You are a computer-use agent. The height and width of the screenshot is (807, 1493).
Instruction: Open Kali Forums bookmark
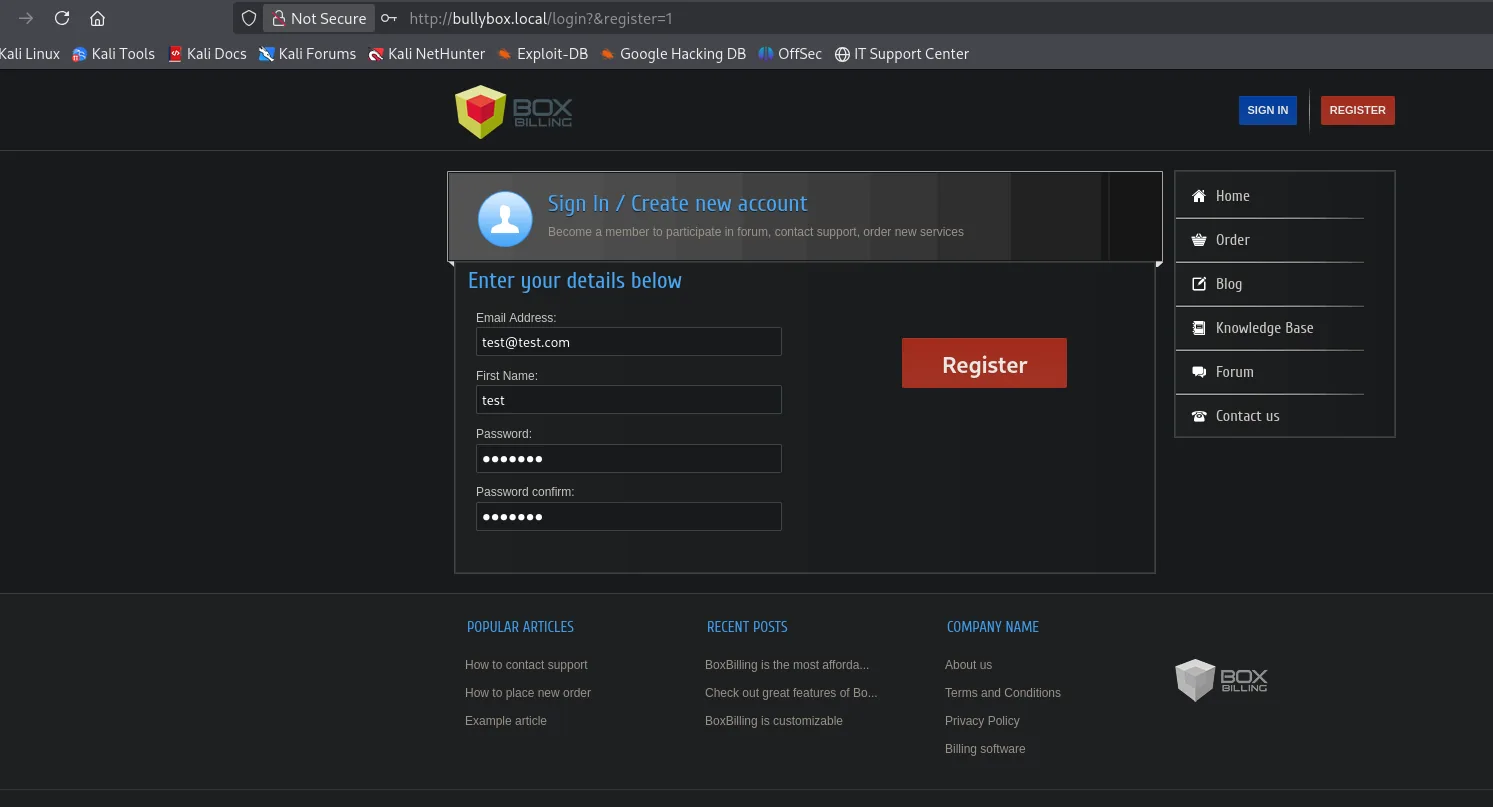307,54
